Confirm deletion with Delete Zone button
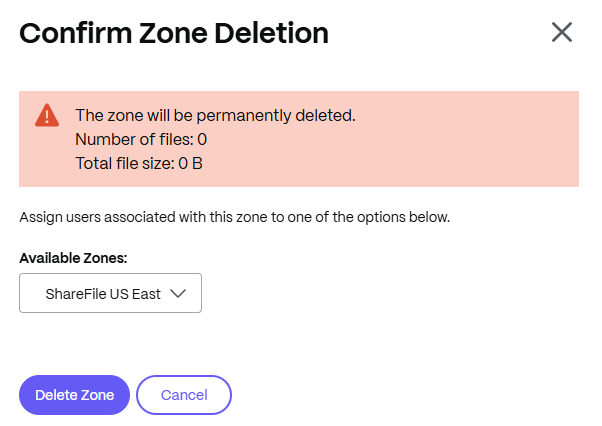602x426 pixels. point(74,395)
